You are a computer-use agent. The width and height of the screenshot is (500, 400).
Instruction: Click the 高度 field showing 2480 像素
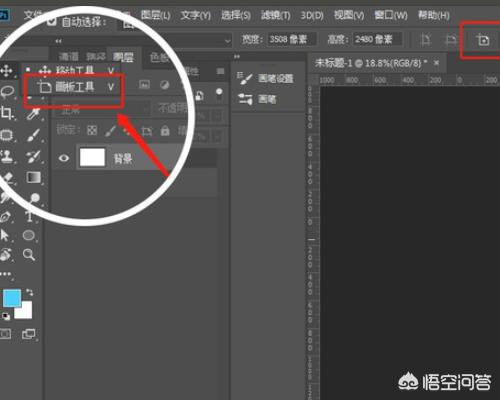(x=377, y=40)
